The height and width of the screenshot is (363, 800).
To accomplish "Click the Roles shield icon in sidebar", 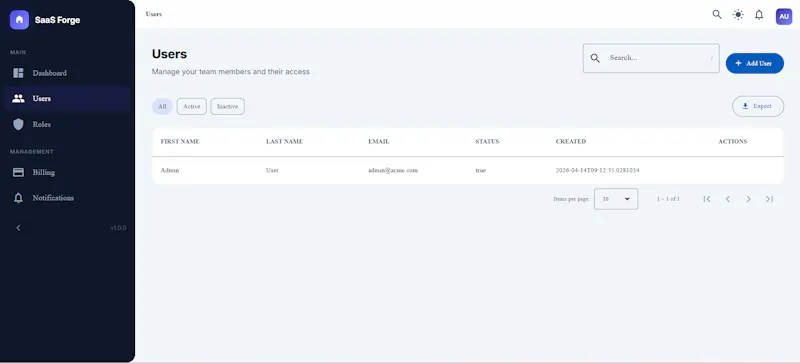I will coord(18,125).
